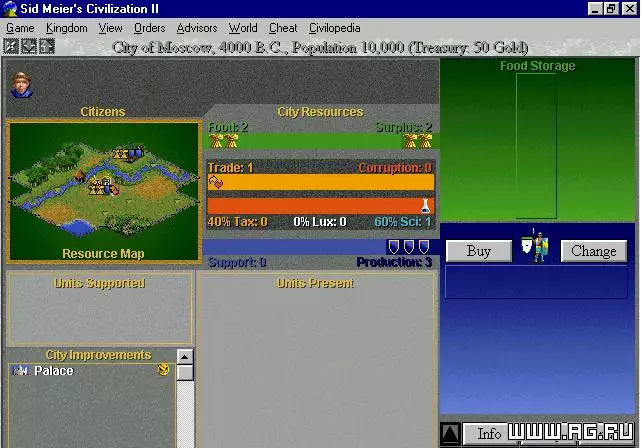Open the Civilopedia menu
The image size is (641, 448).
[334, 28]
